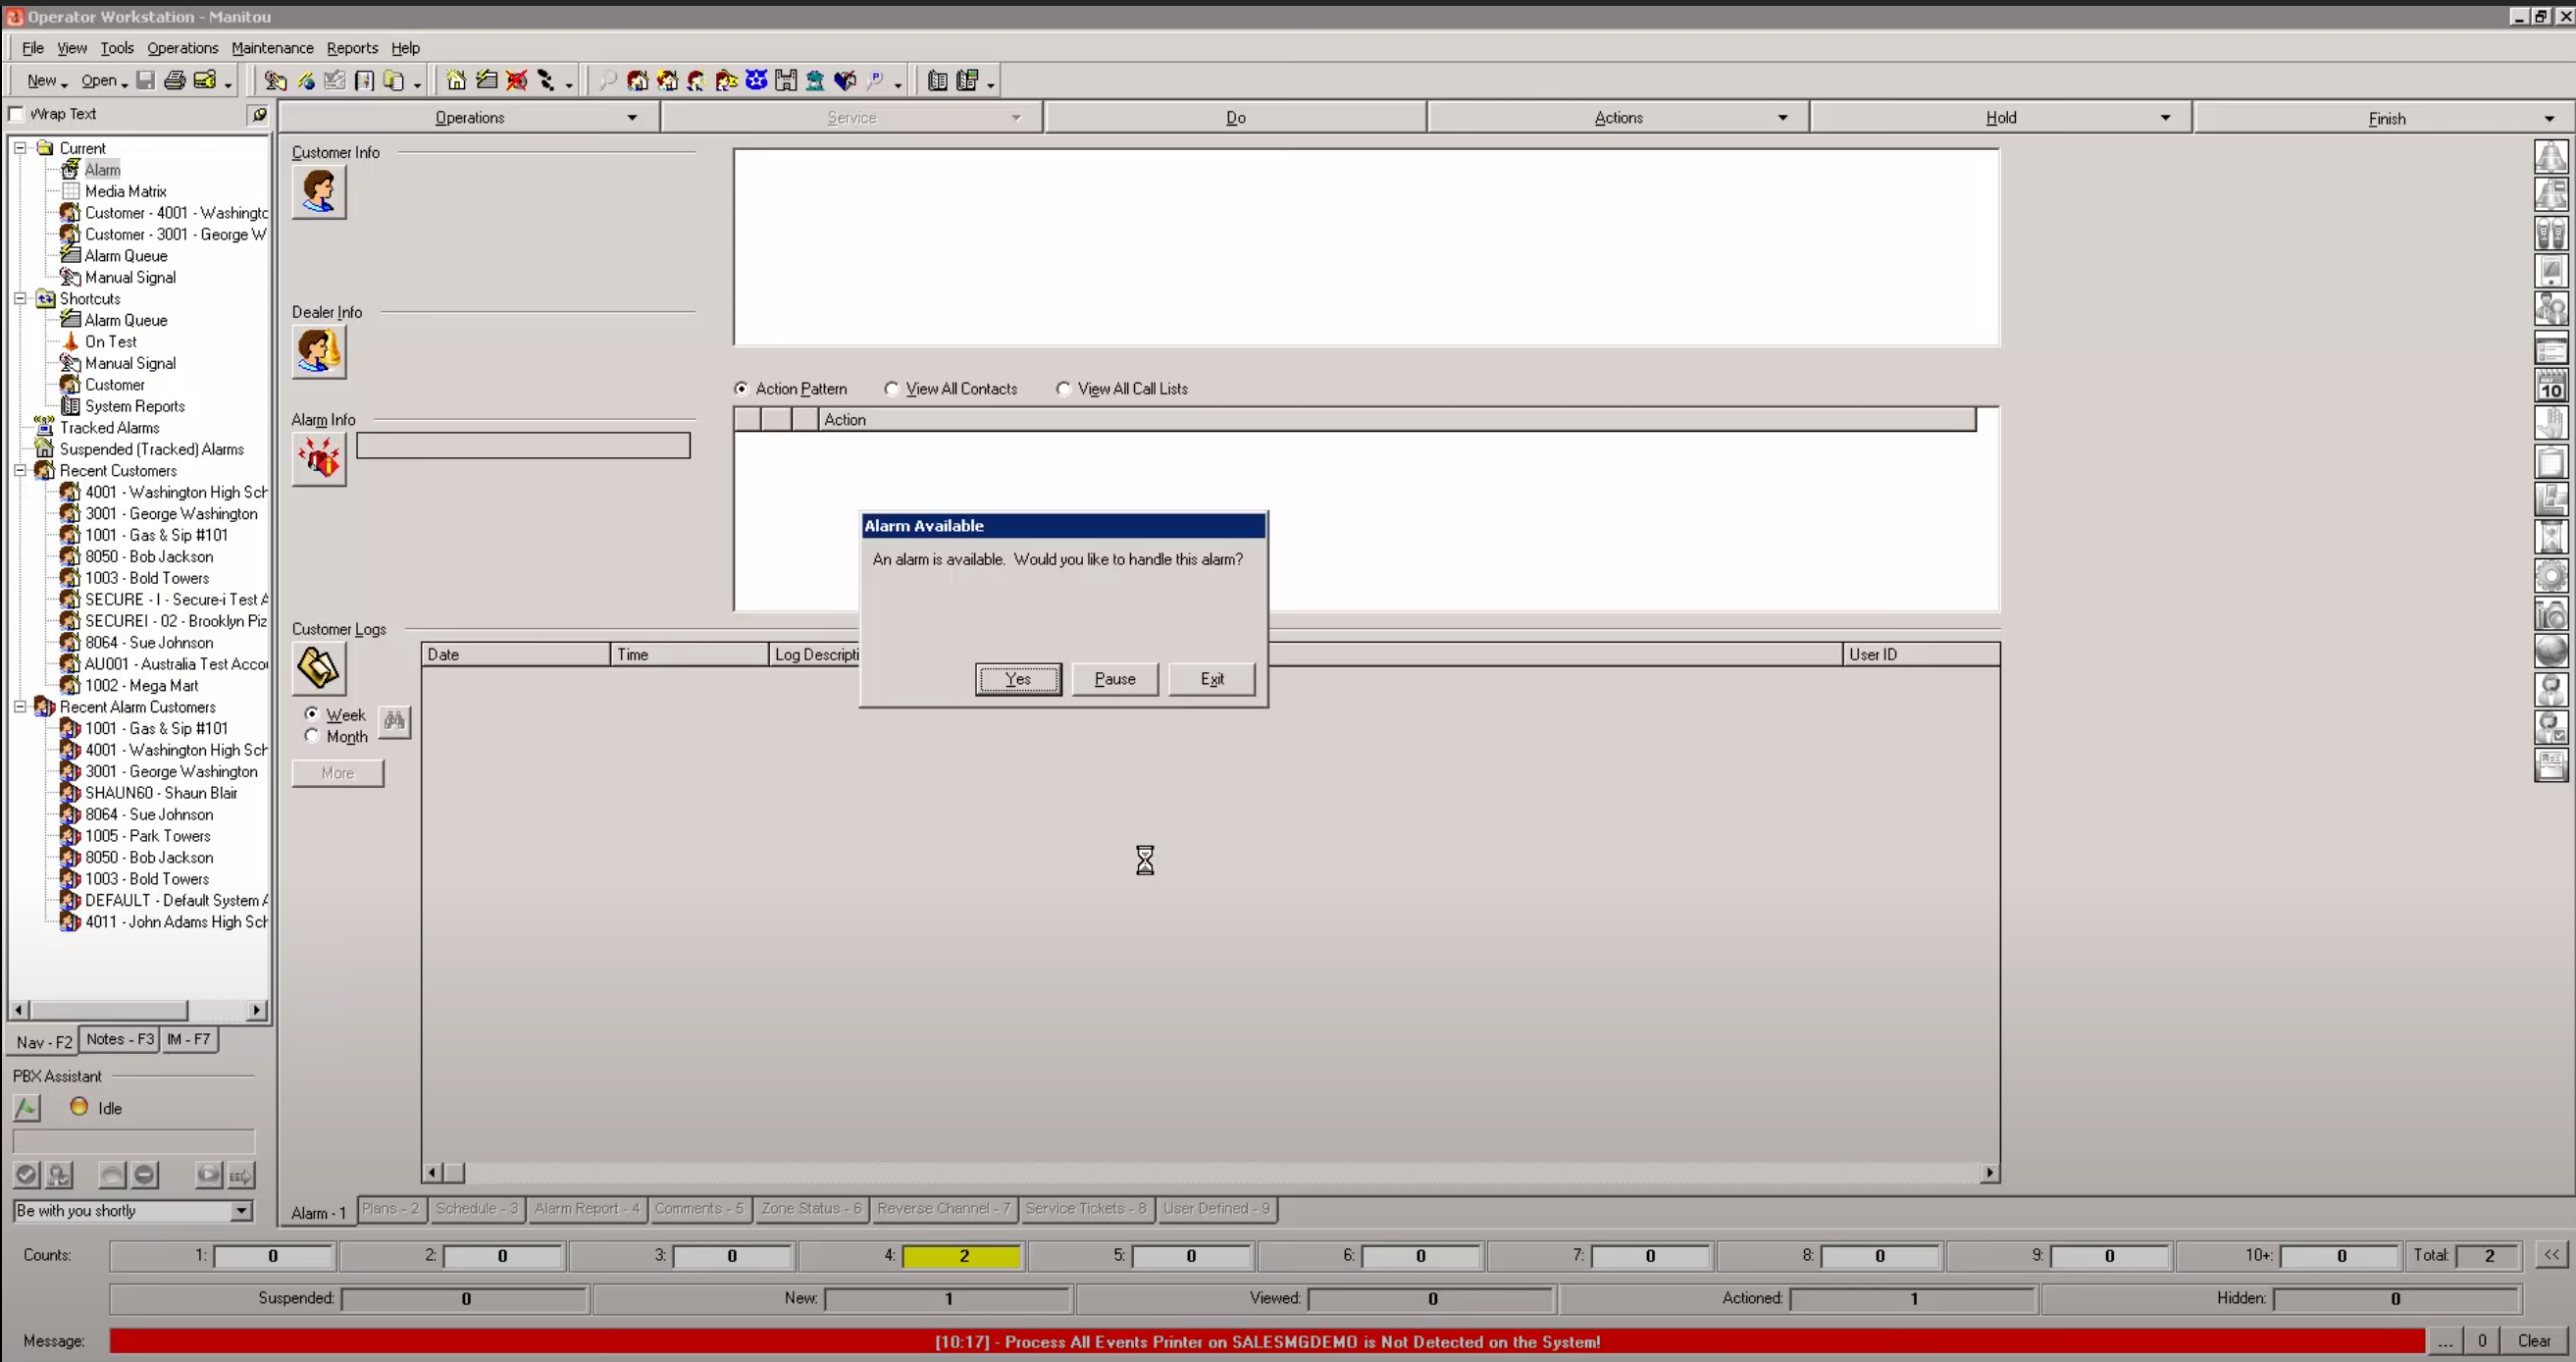Click the Pause button in dialog
Image resolution: width=2576 pixels, height=1362 pixels.
pyautogui.click(x=1114, y=679)
